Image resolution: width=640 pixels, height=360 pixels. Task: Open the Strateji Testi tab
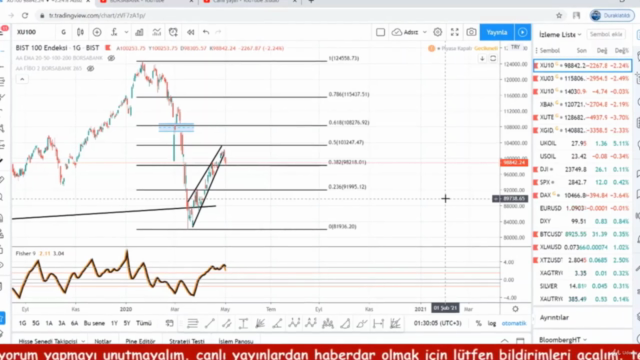[x=187, y=341]
